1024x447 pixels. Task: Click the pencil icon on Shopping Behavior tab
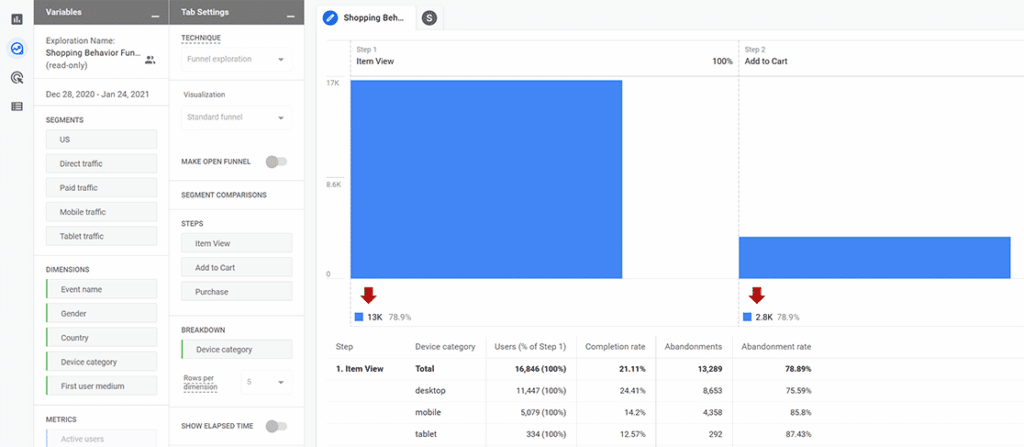tap(331, 18)
